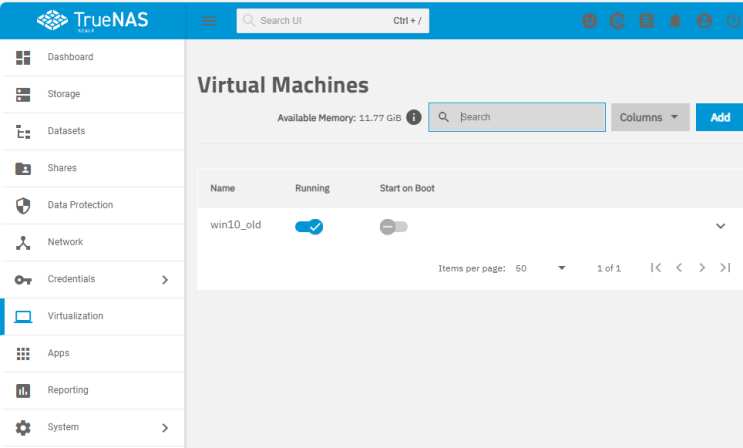The image size is (743, 448).
Task: Click the Shares folder icon
Action: point(23,168)
